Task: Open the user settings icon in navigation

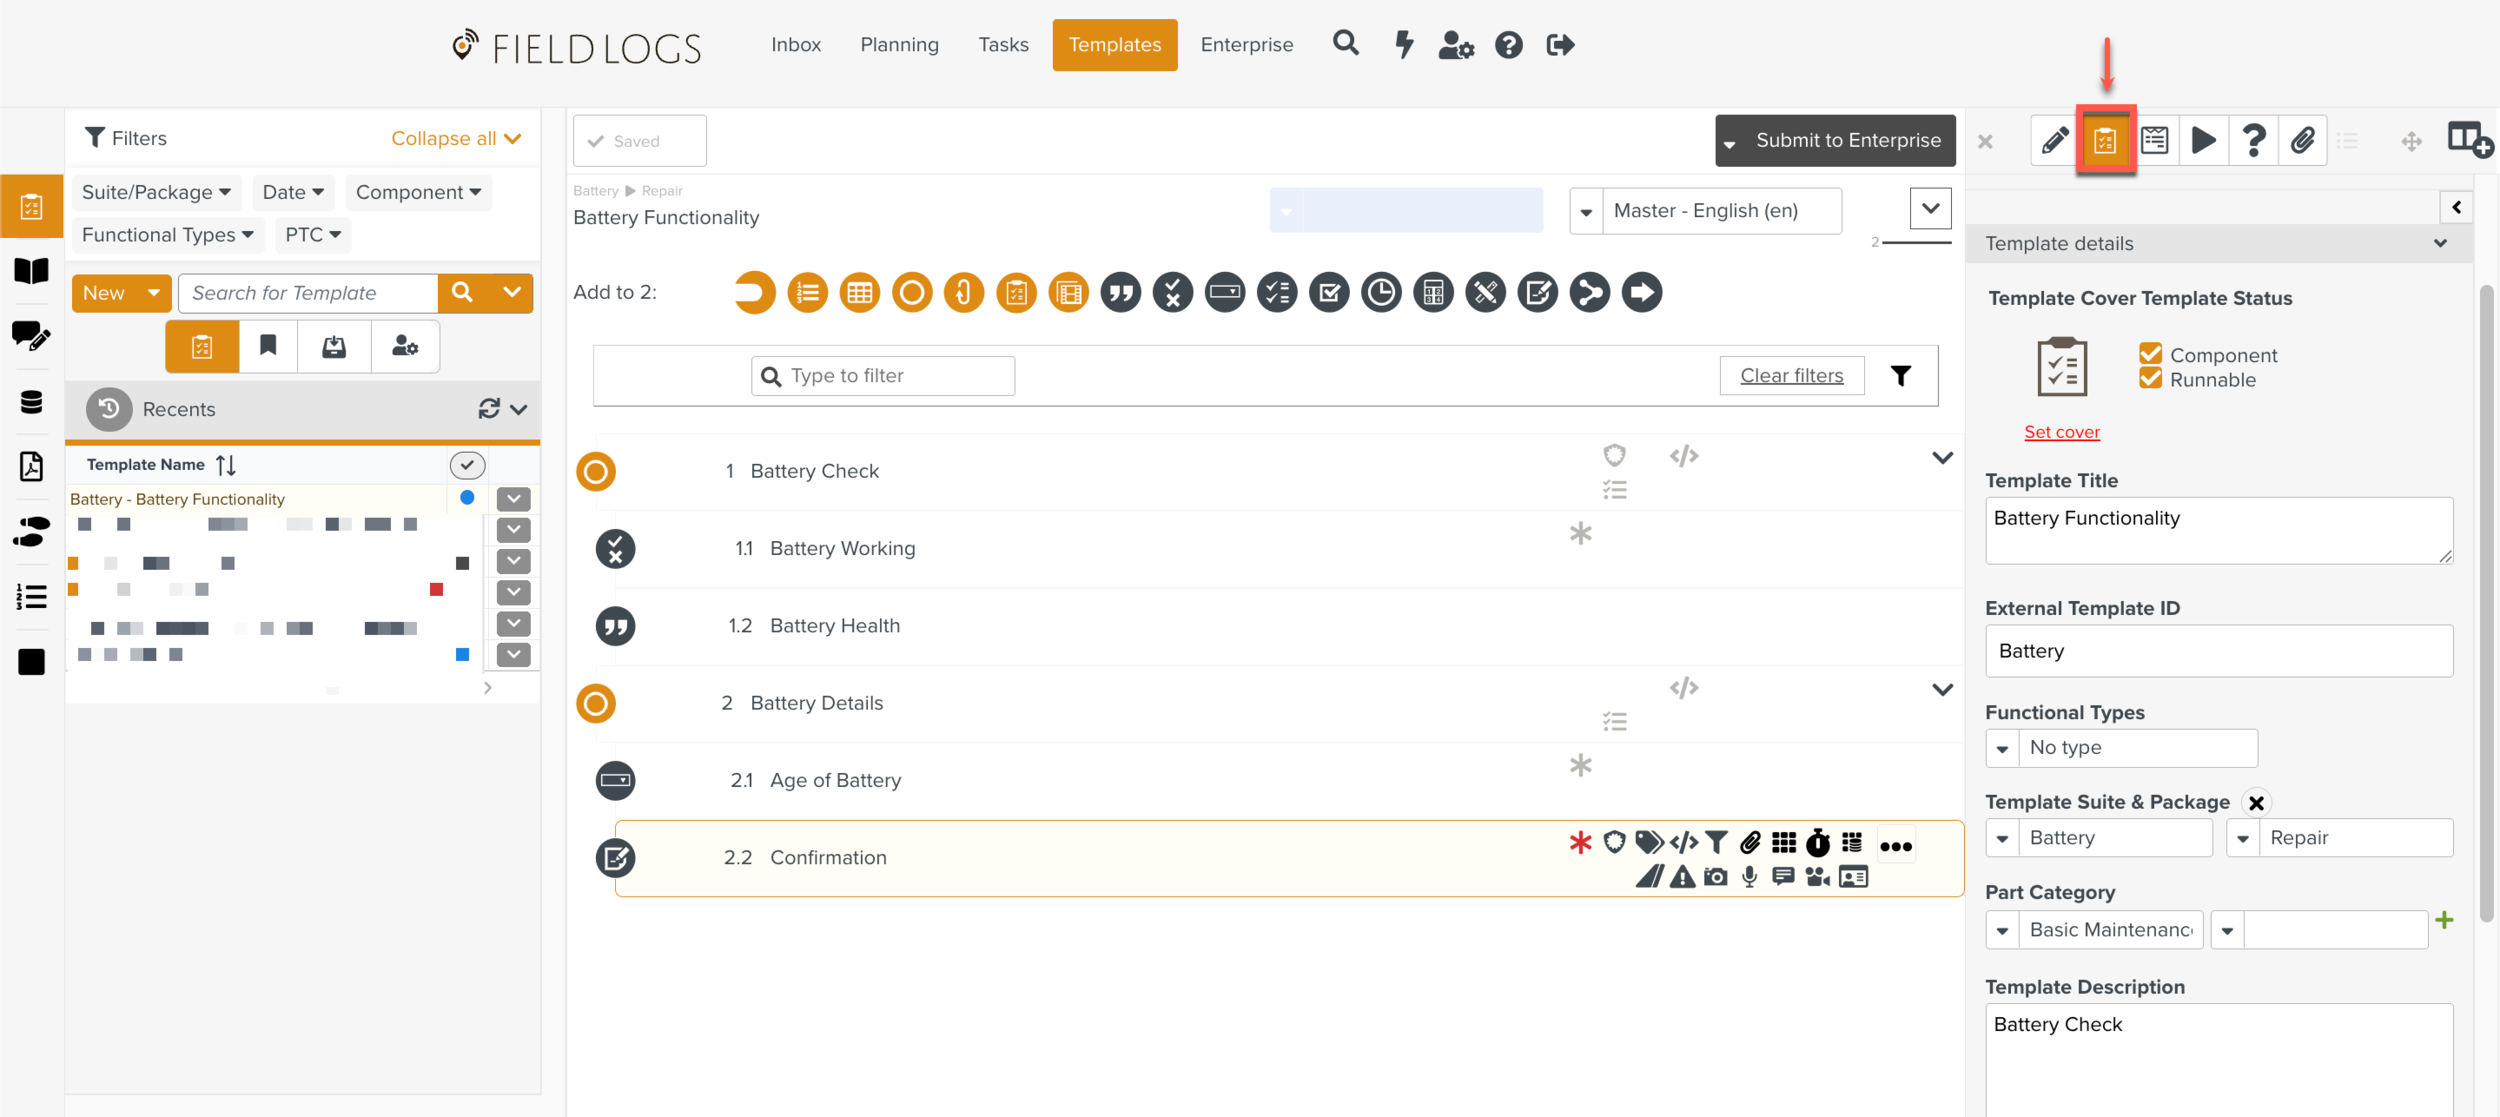Action: [x=1456, y=45]
